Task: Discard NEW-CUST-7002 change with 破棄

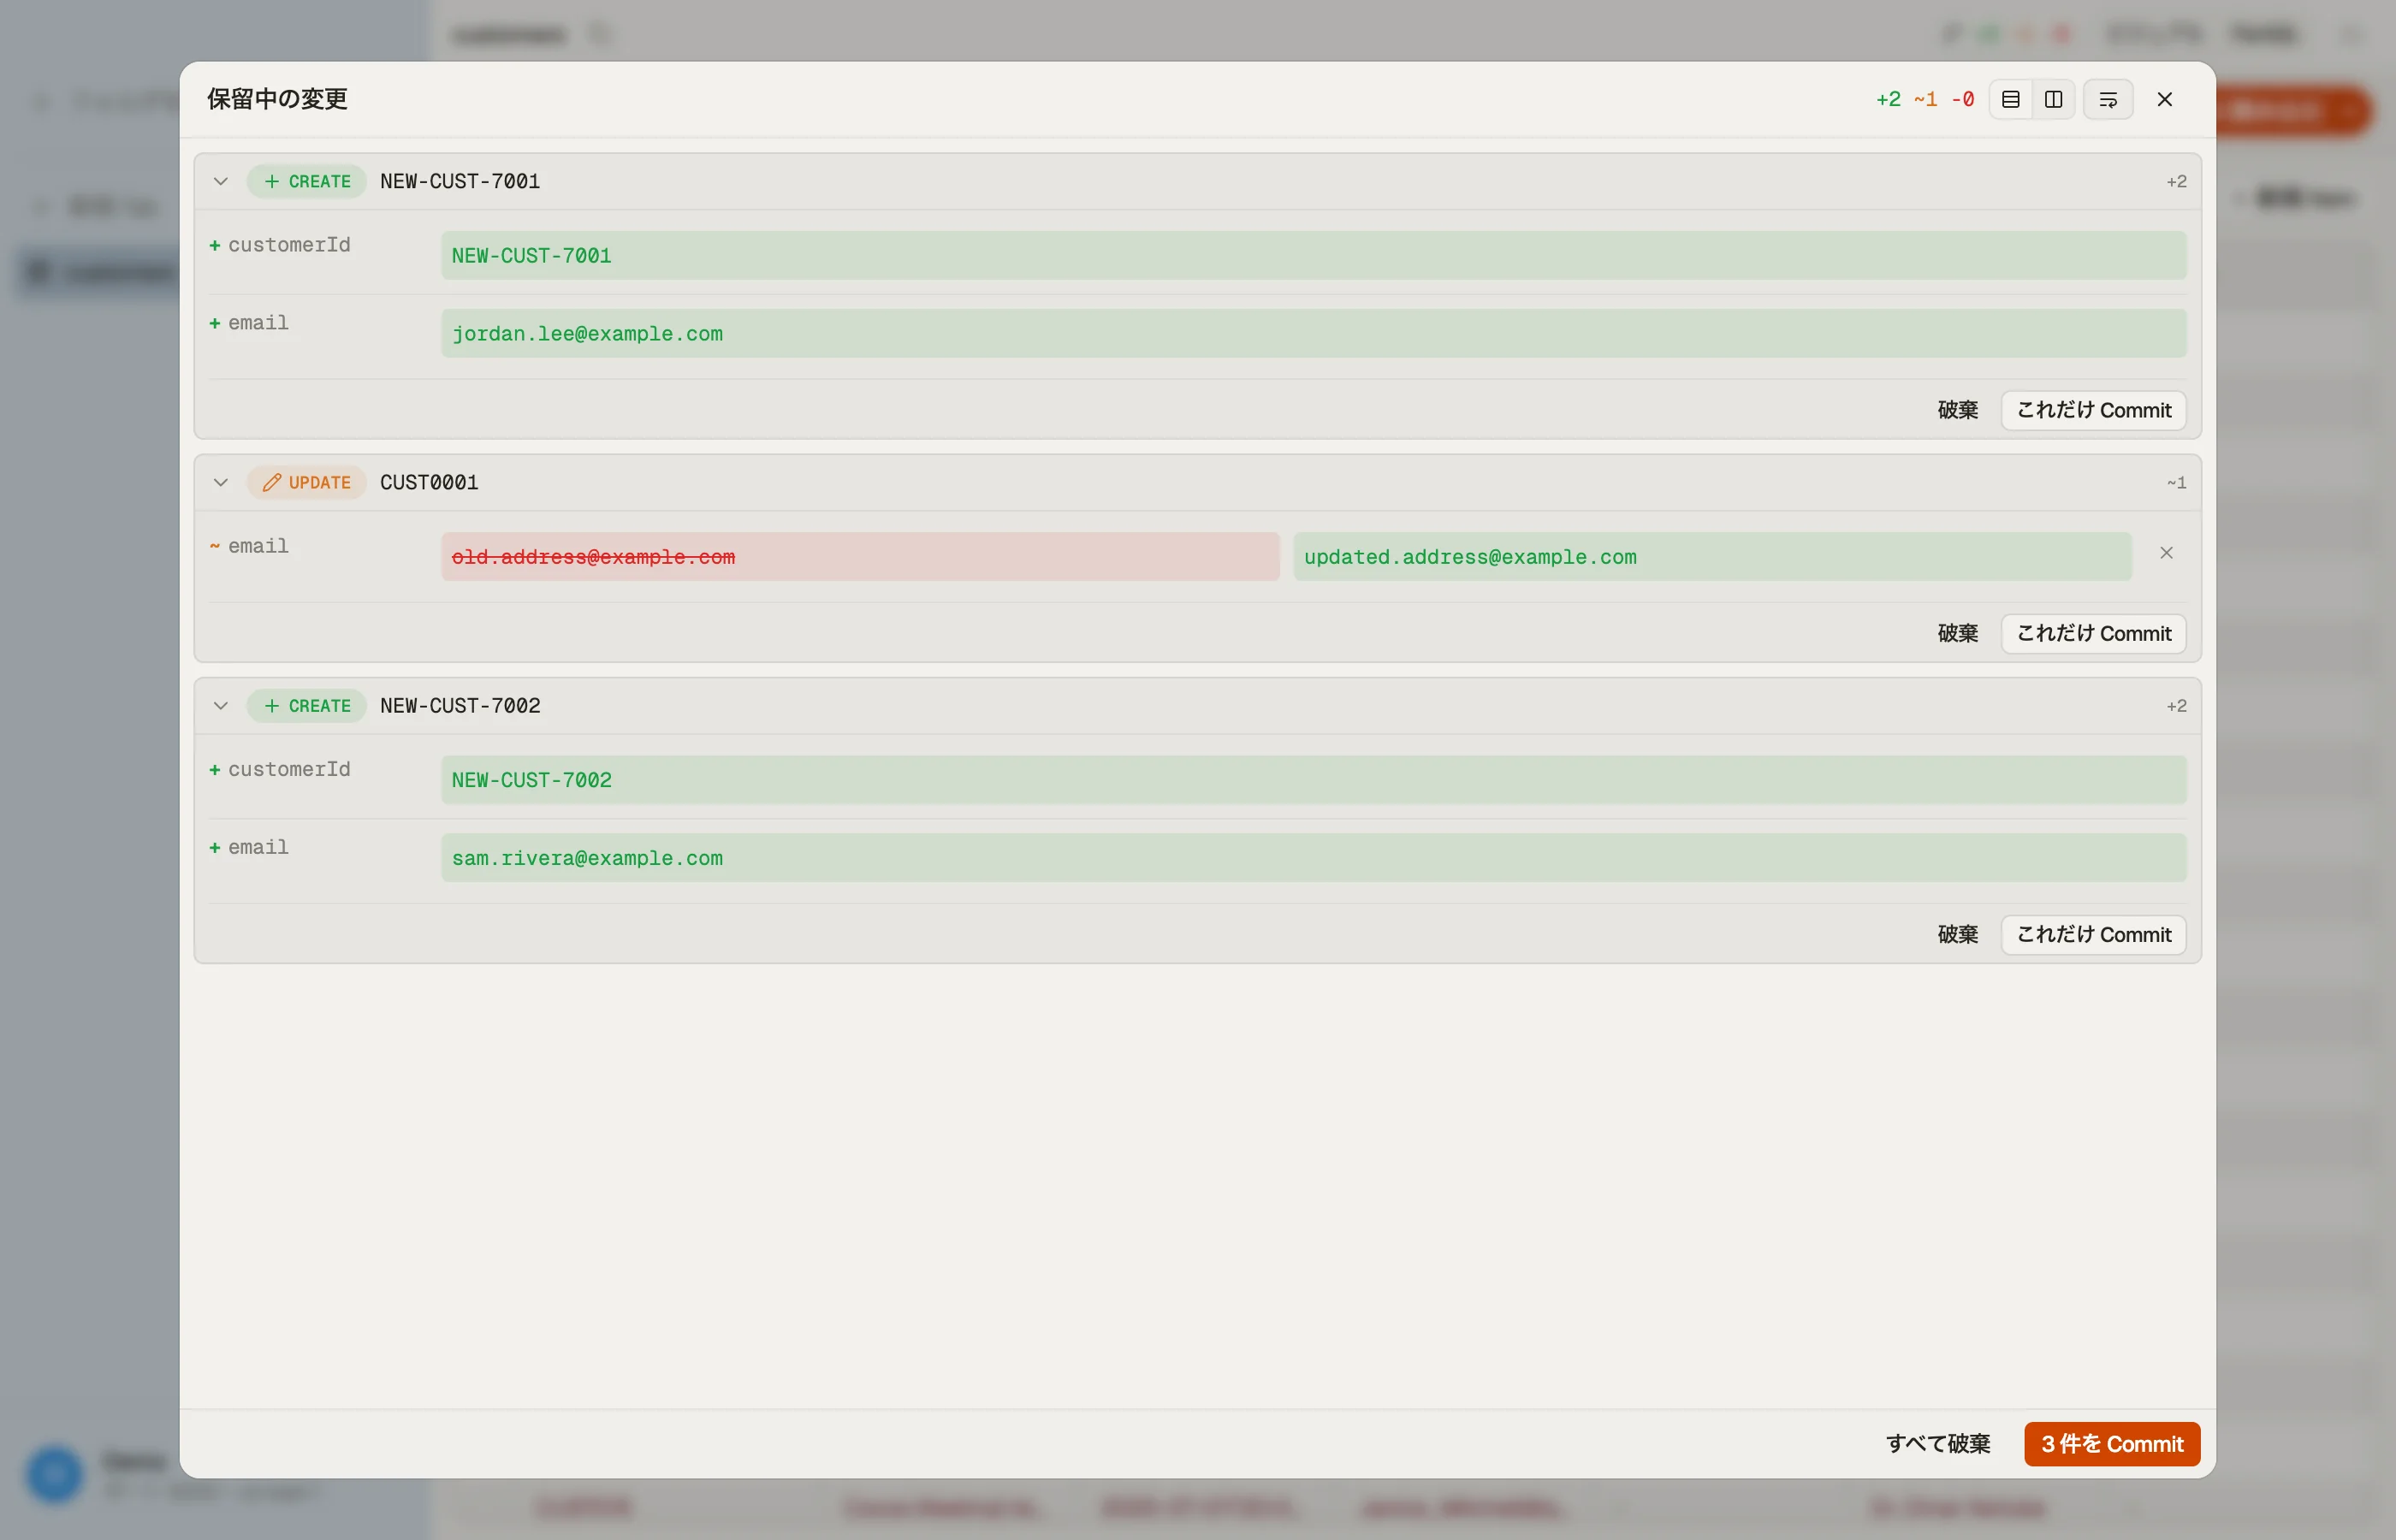Action: click(x=1957, y=934)
